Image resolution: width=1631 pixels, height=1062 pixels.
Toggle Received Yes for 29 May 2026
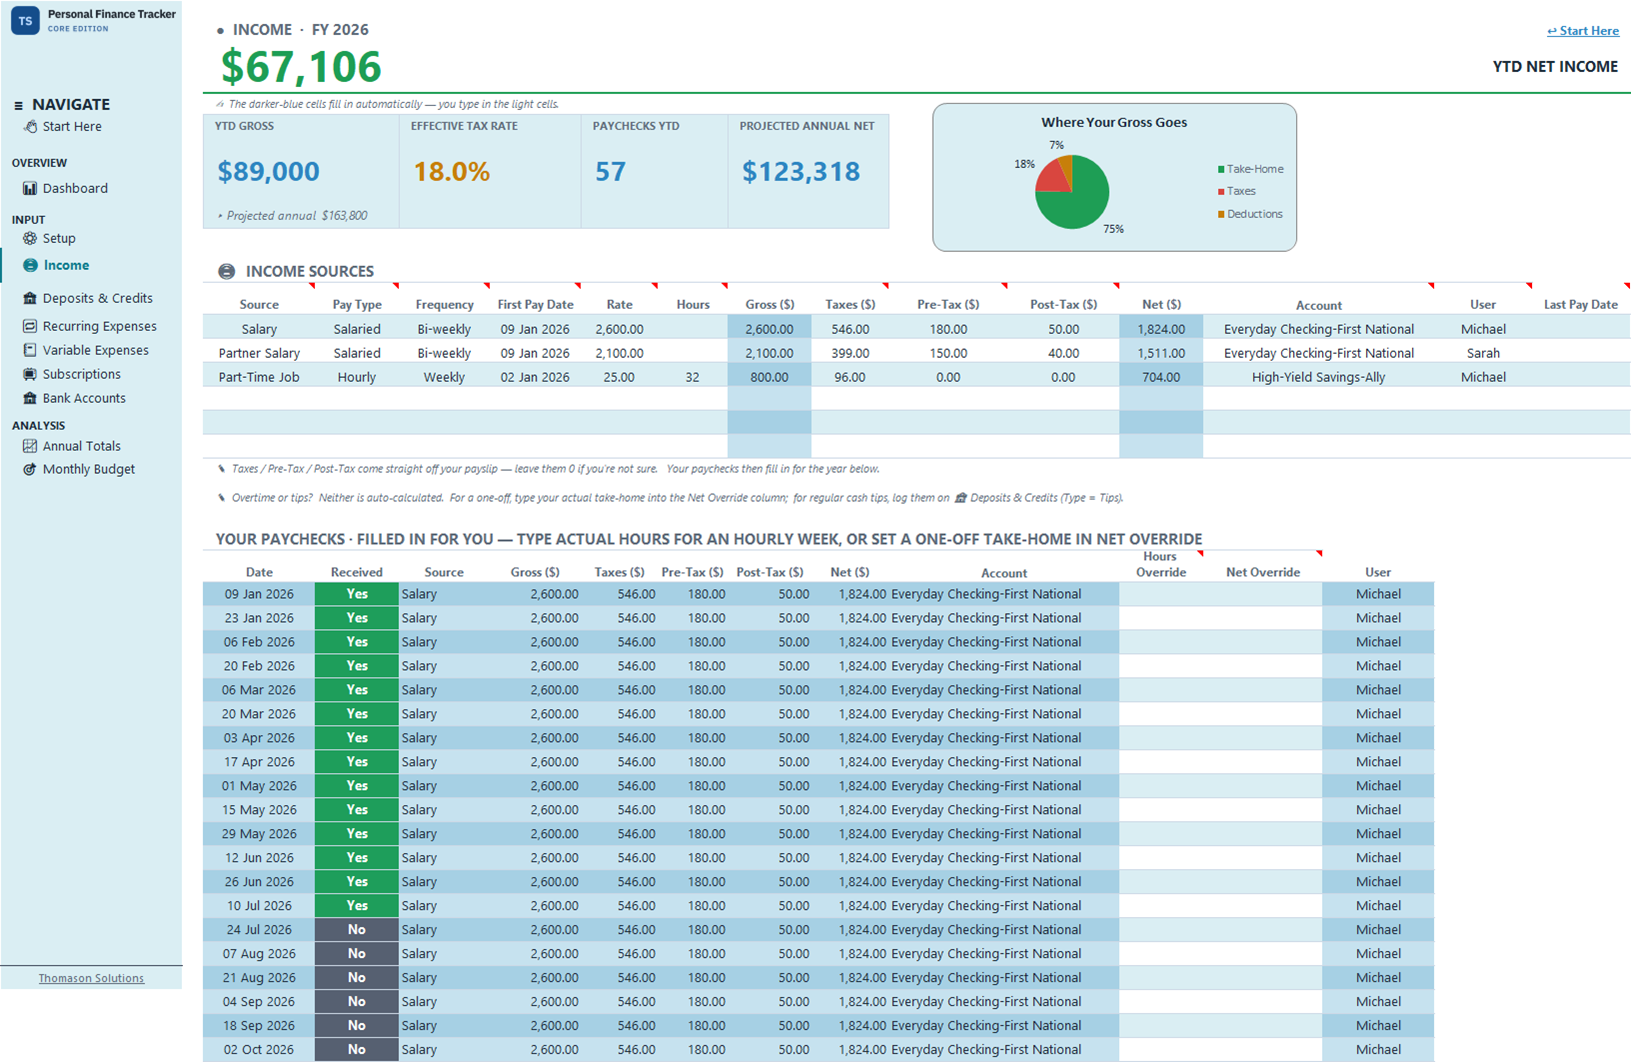pos(356,834)
